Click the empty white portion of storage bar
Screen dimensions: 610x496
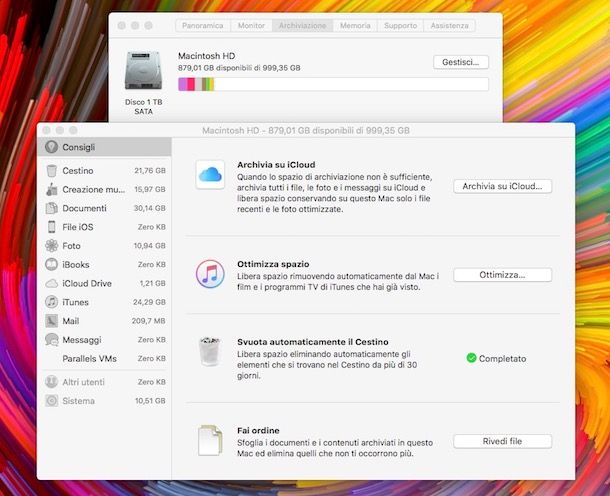point(351,84)
